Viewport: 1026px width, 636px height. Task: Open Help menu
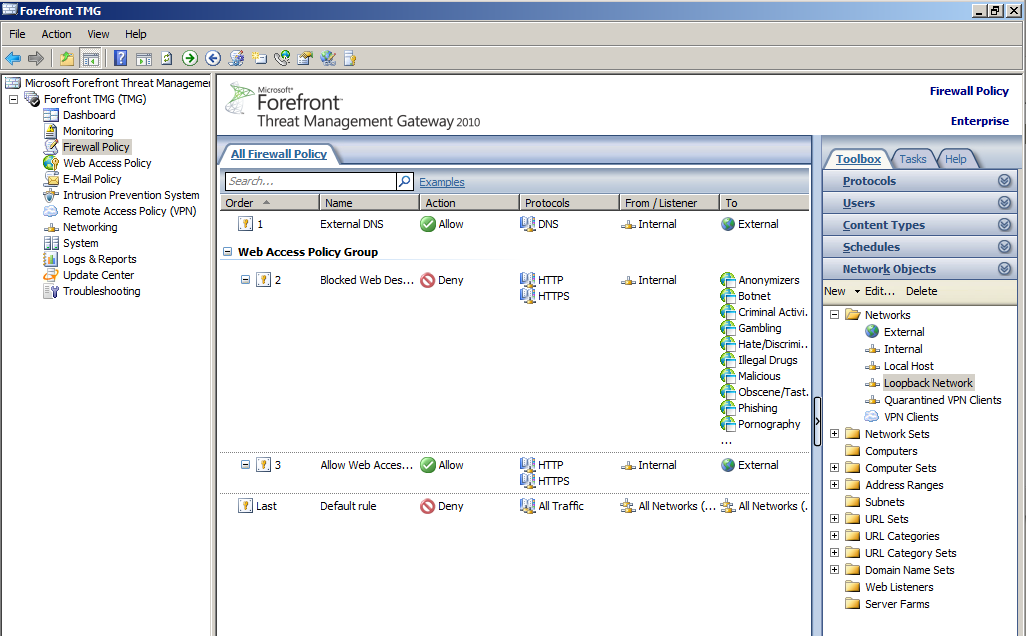click(x=135, y=34)
